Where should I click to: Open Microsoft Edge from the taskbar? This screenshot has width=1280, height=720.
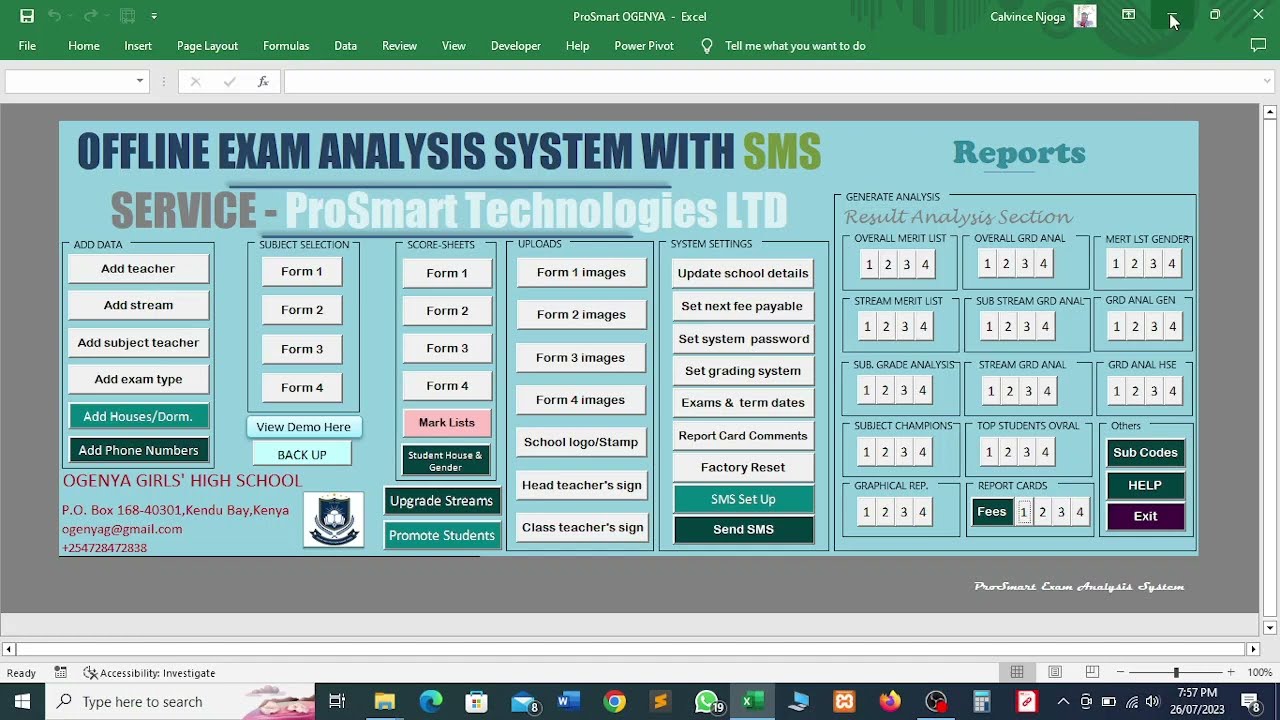[x=431, y=702]
